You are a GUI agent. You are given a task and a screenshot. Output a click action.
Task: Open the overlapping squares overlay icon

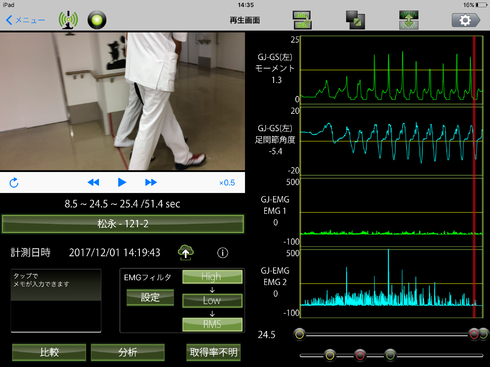(355, 20)
